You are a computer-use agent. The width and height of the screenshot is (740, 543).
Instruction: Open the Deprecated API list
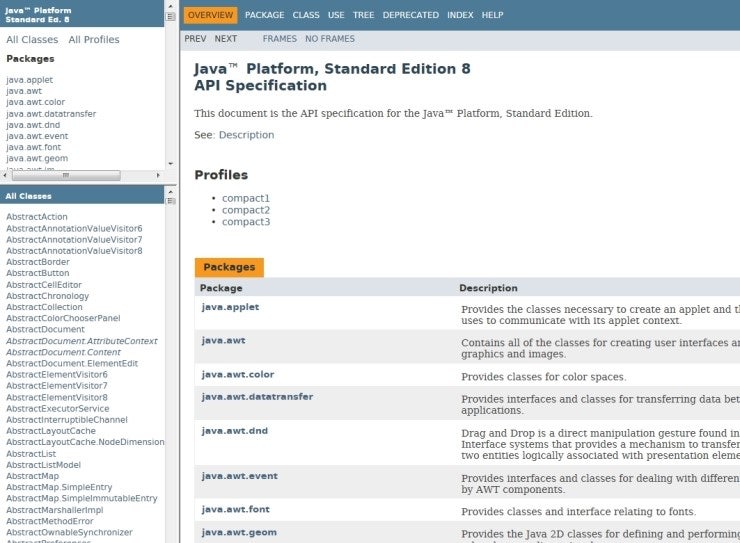(x=411, y=15)
